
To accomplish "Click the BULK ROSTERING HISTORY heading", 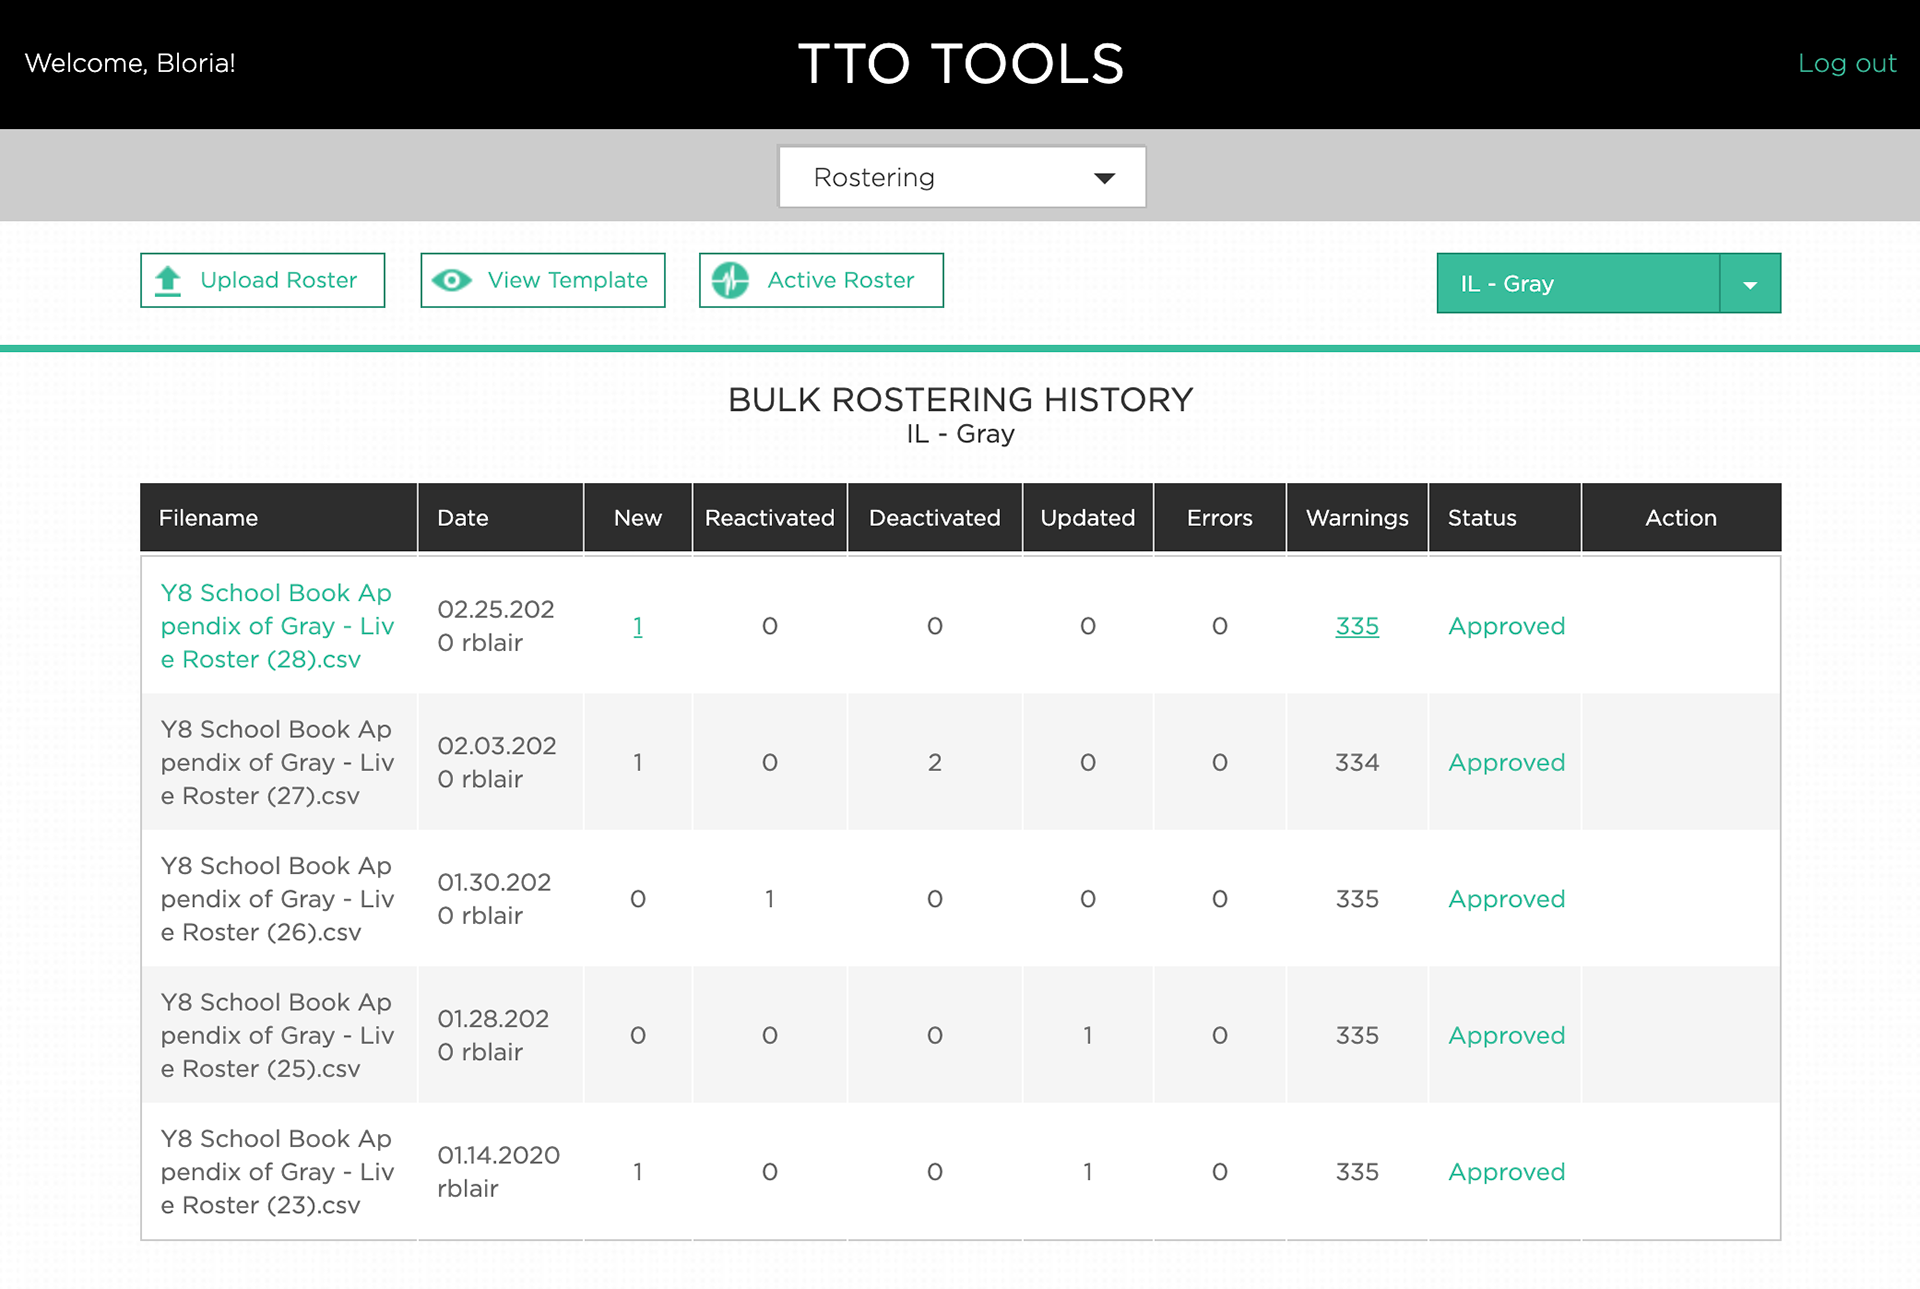I will click(x=961, y=400).
